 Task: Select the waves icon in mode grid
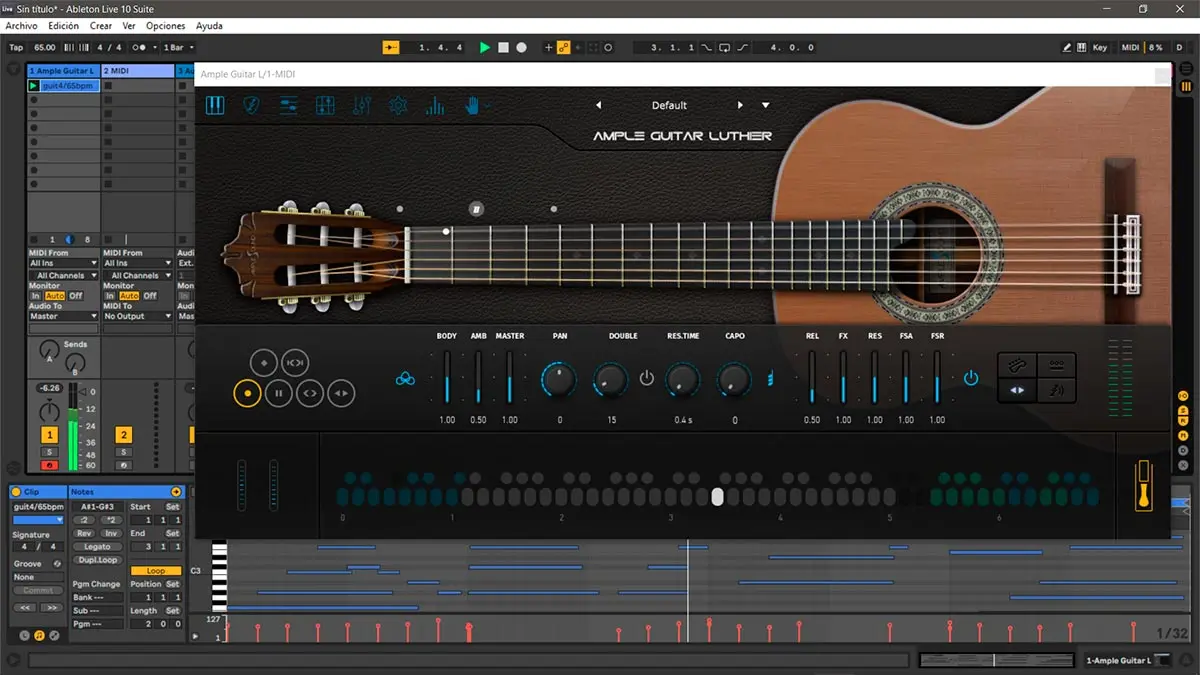point(1056,363)
